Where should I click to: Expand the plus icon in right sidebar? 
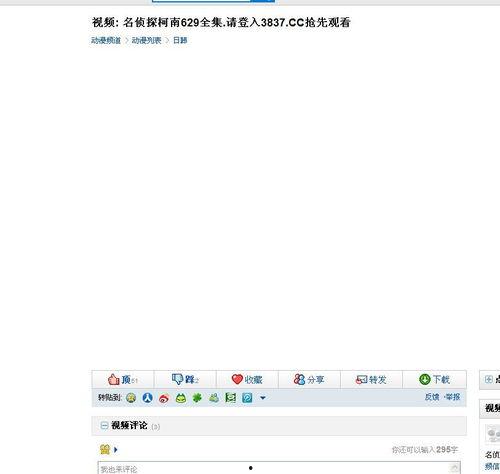tap(489, 379)
